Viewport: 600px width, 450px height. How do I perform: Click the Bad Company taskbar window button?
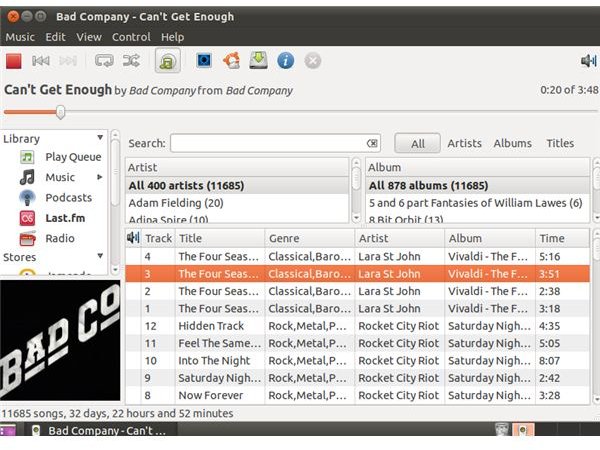click(101, 430)
